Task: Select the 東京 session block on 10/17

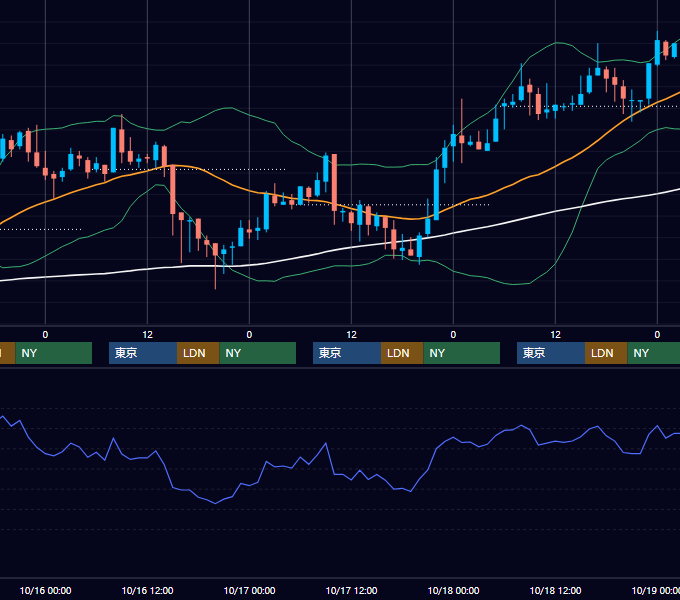Action: 347,353
